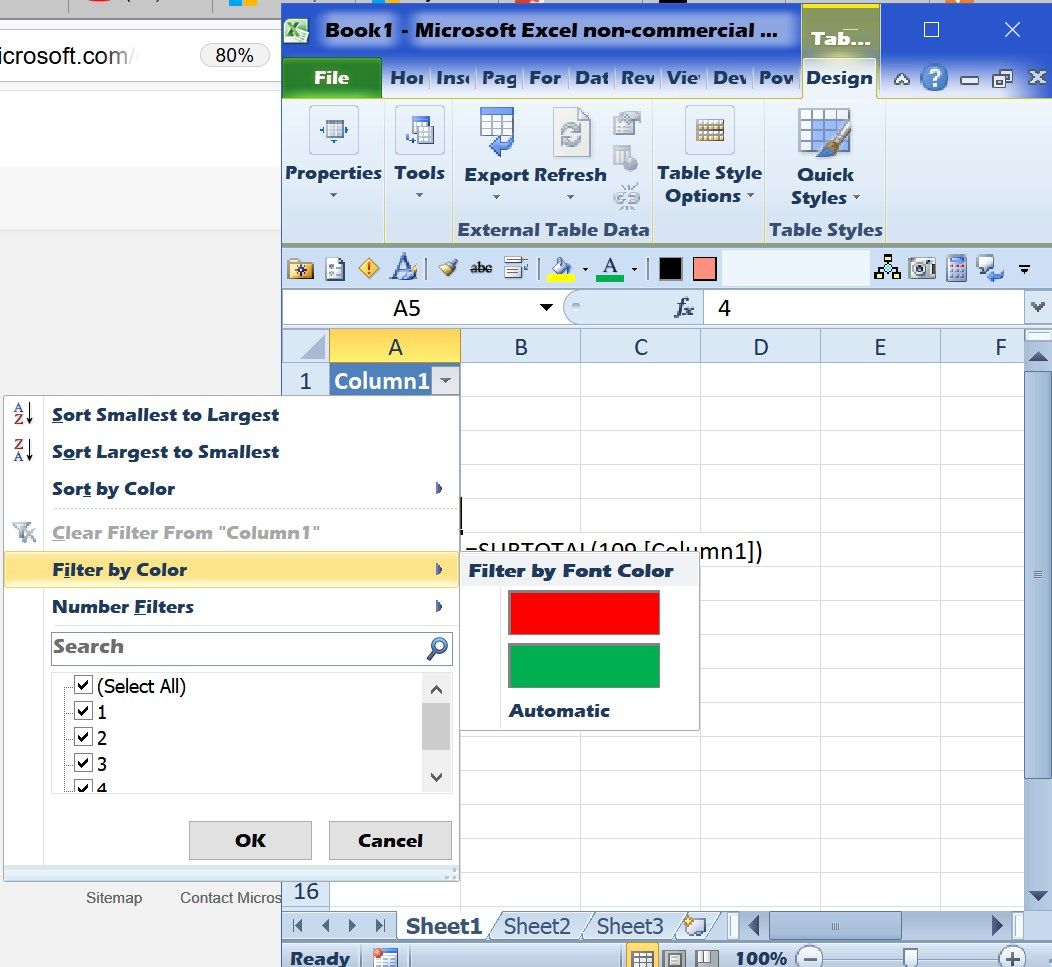Click Sort Smallest to Largest
This screenshot has height=967, width=1052.
pos(165,415)
